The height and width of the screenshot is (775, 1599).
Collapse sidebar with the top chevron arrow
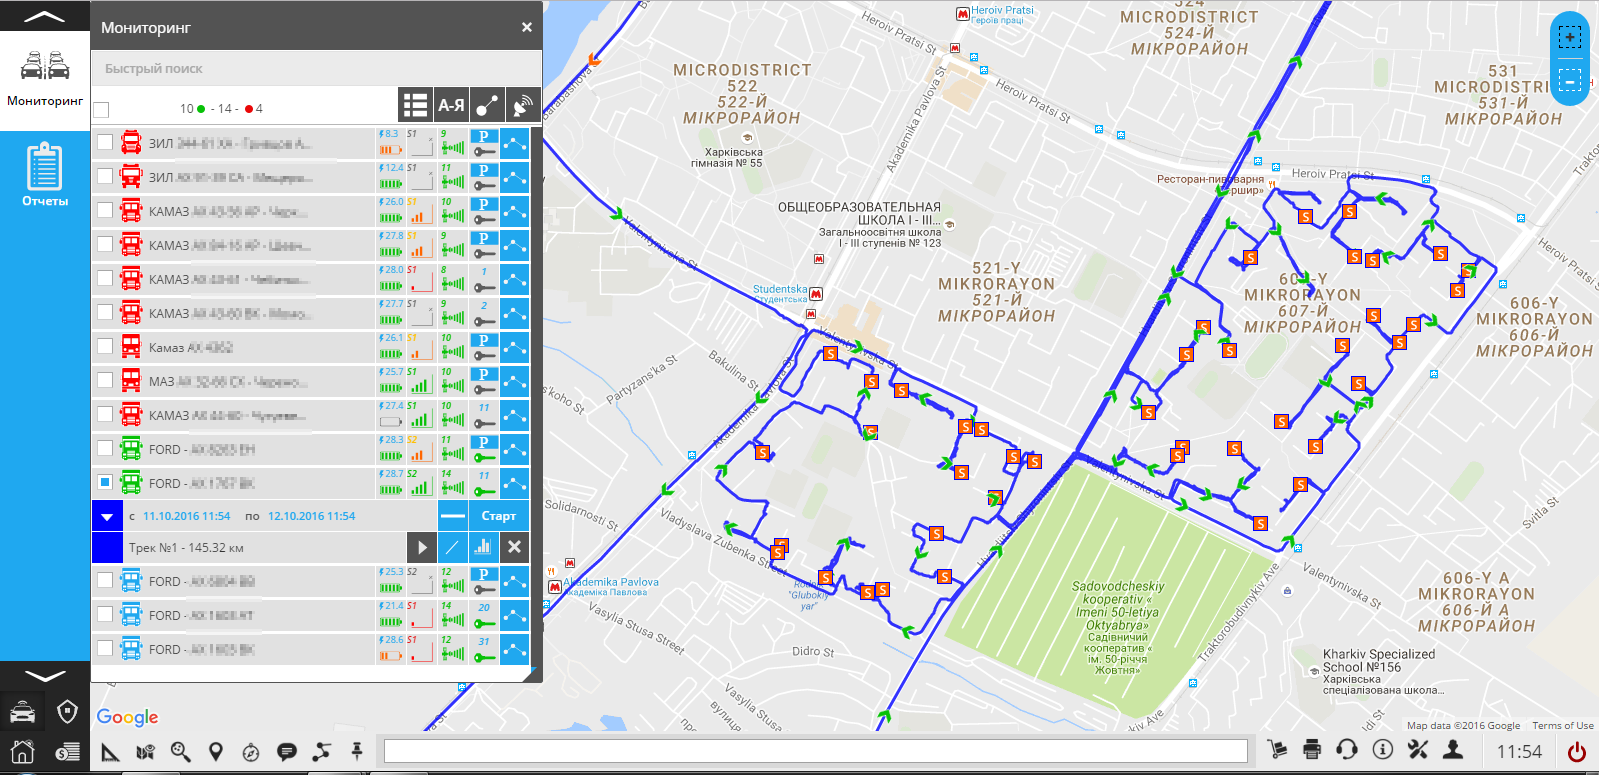45,16
